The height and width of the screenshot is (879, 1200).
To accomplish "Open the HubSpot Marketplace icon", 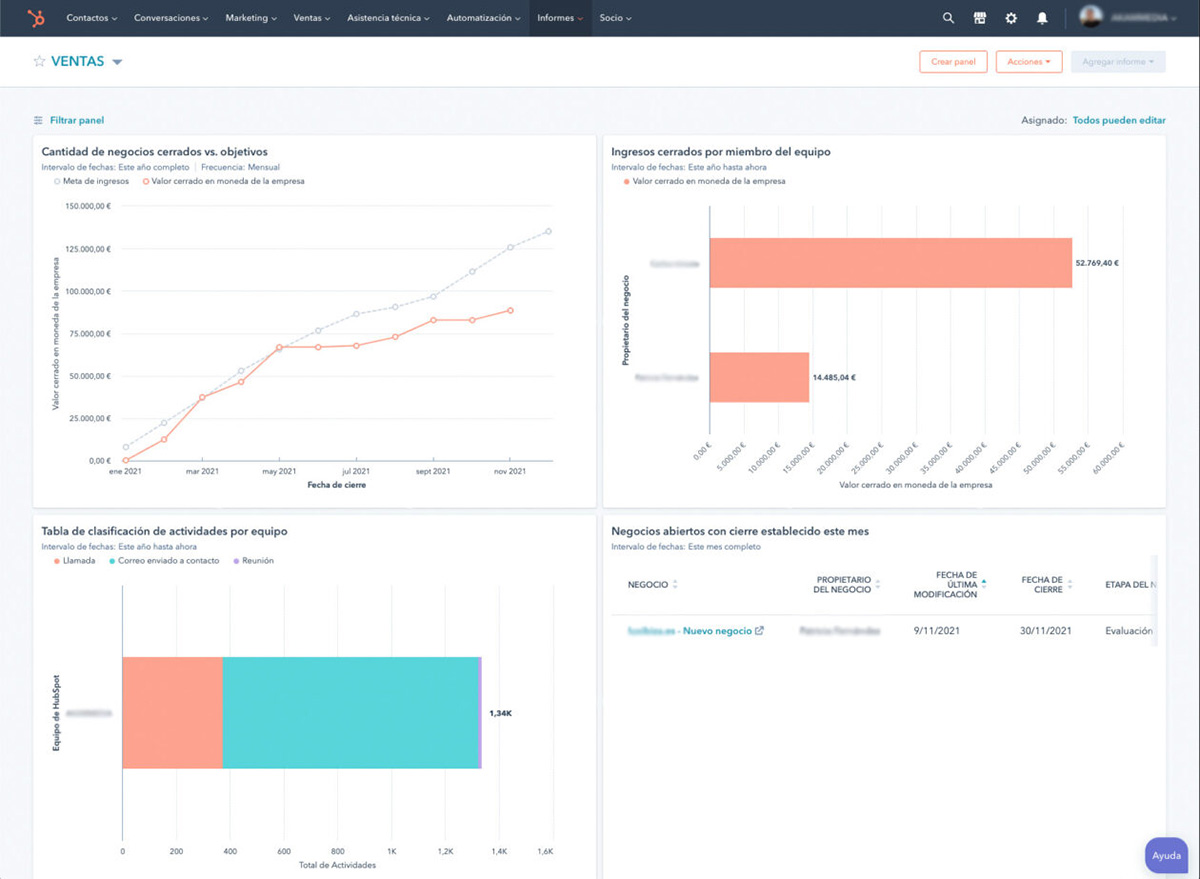I will [x=979, y=17].
